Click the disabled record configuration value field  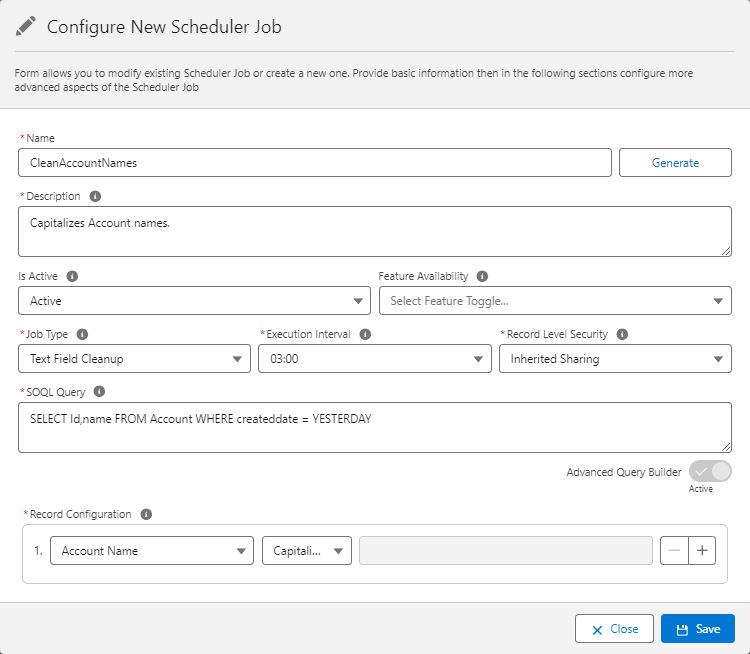point(506,551)
